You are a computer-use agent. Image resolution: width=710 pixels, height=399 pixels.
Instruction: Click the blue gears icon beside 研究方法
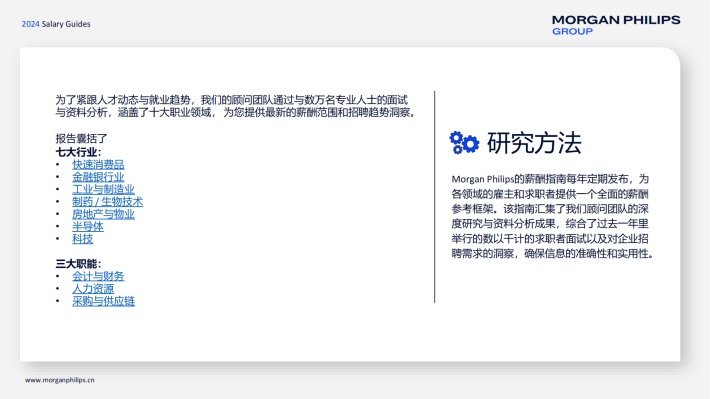[464, 143]
